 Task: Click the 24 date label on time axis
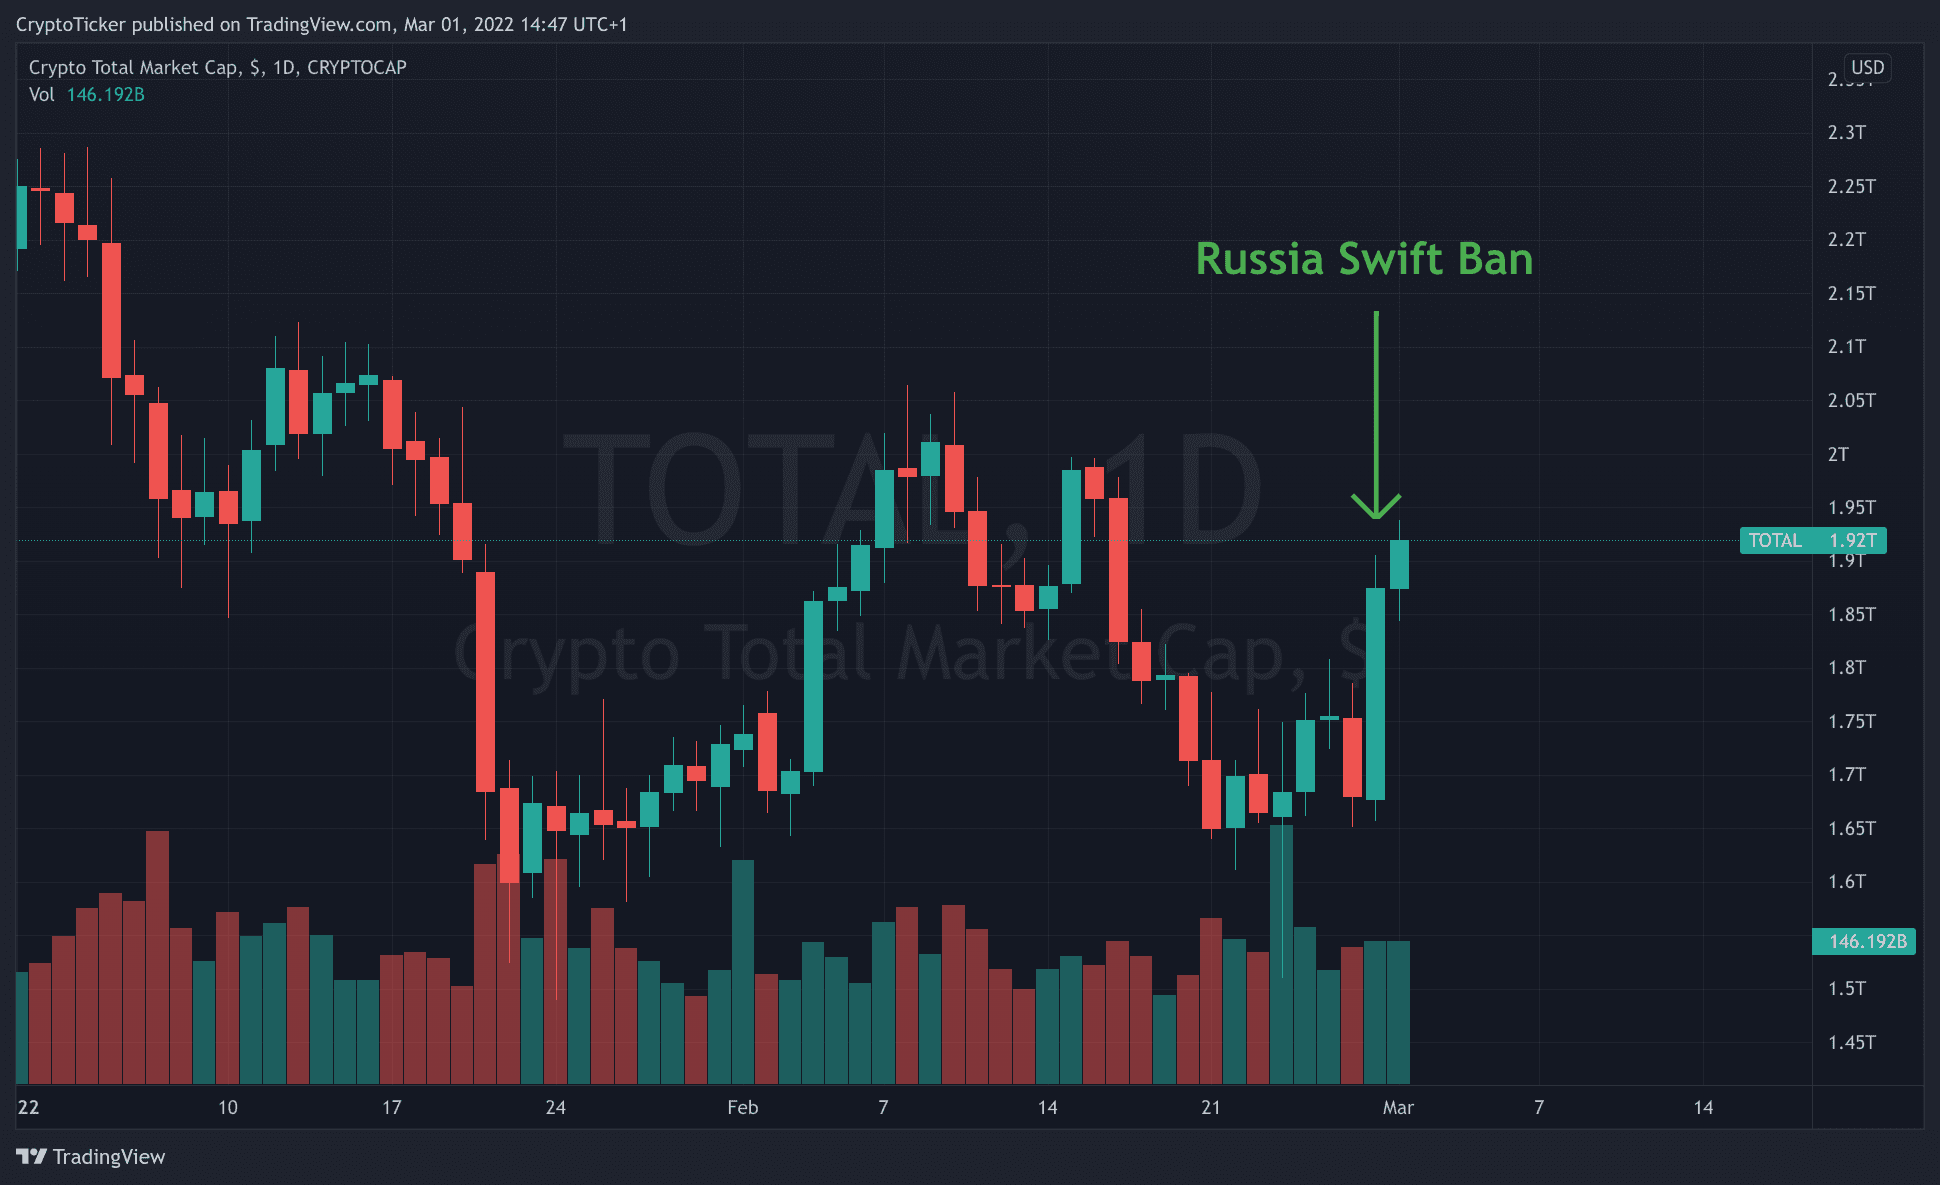point(555,1108)
